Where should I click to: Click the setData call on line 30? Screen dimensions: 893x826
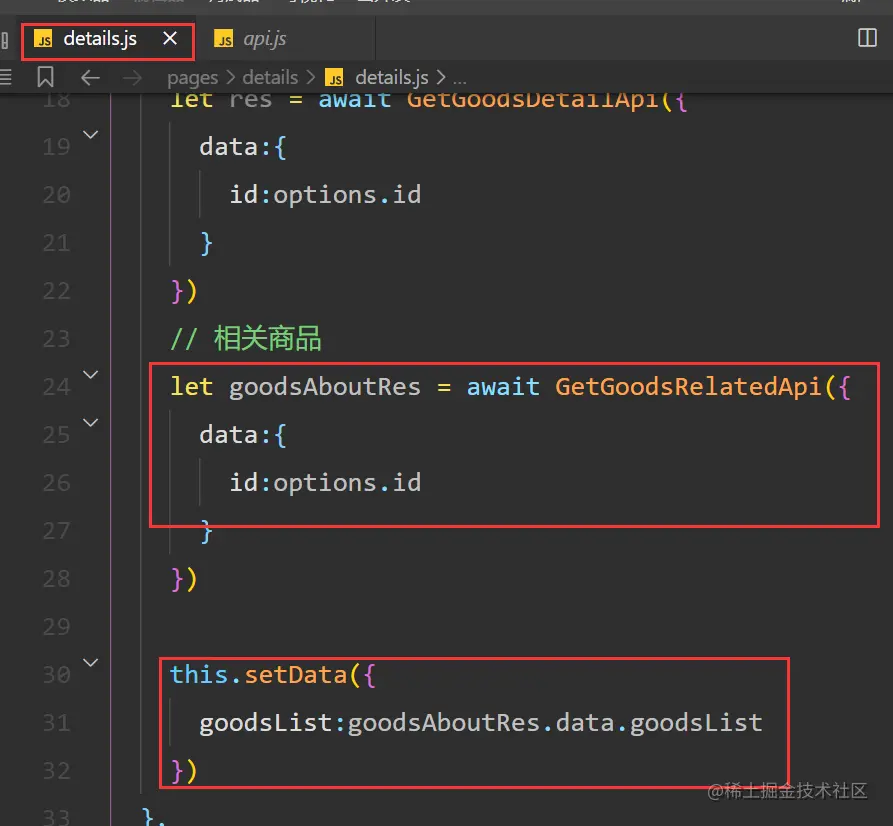click(296, 675)
